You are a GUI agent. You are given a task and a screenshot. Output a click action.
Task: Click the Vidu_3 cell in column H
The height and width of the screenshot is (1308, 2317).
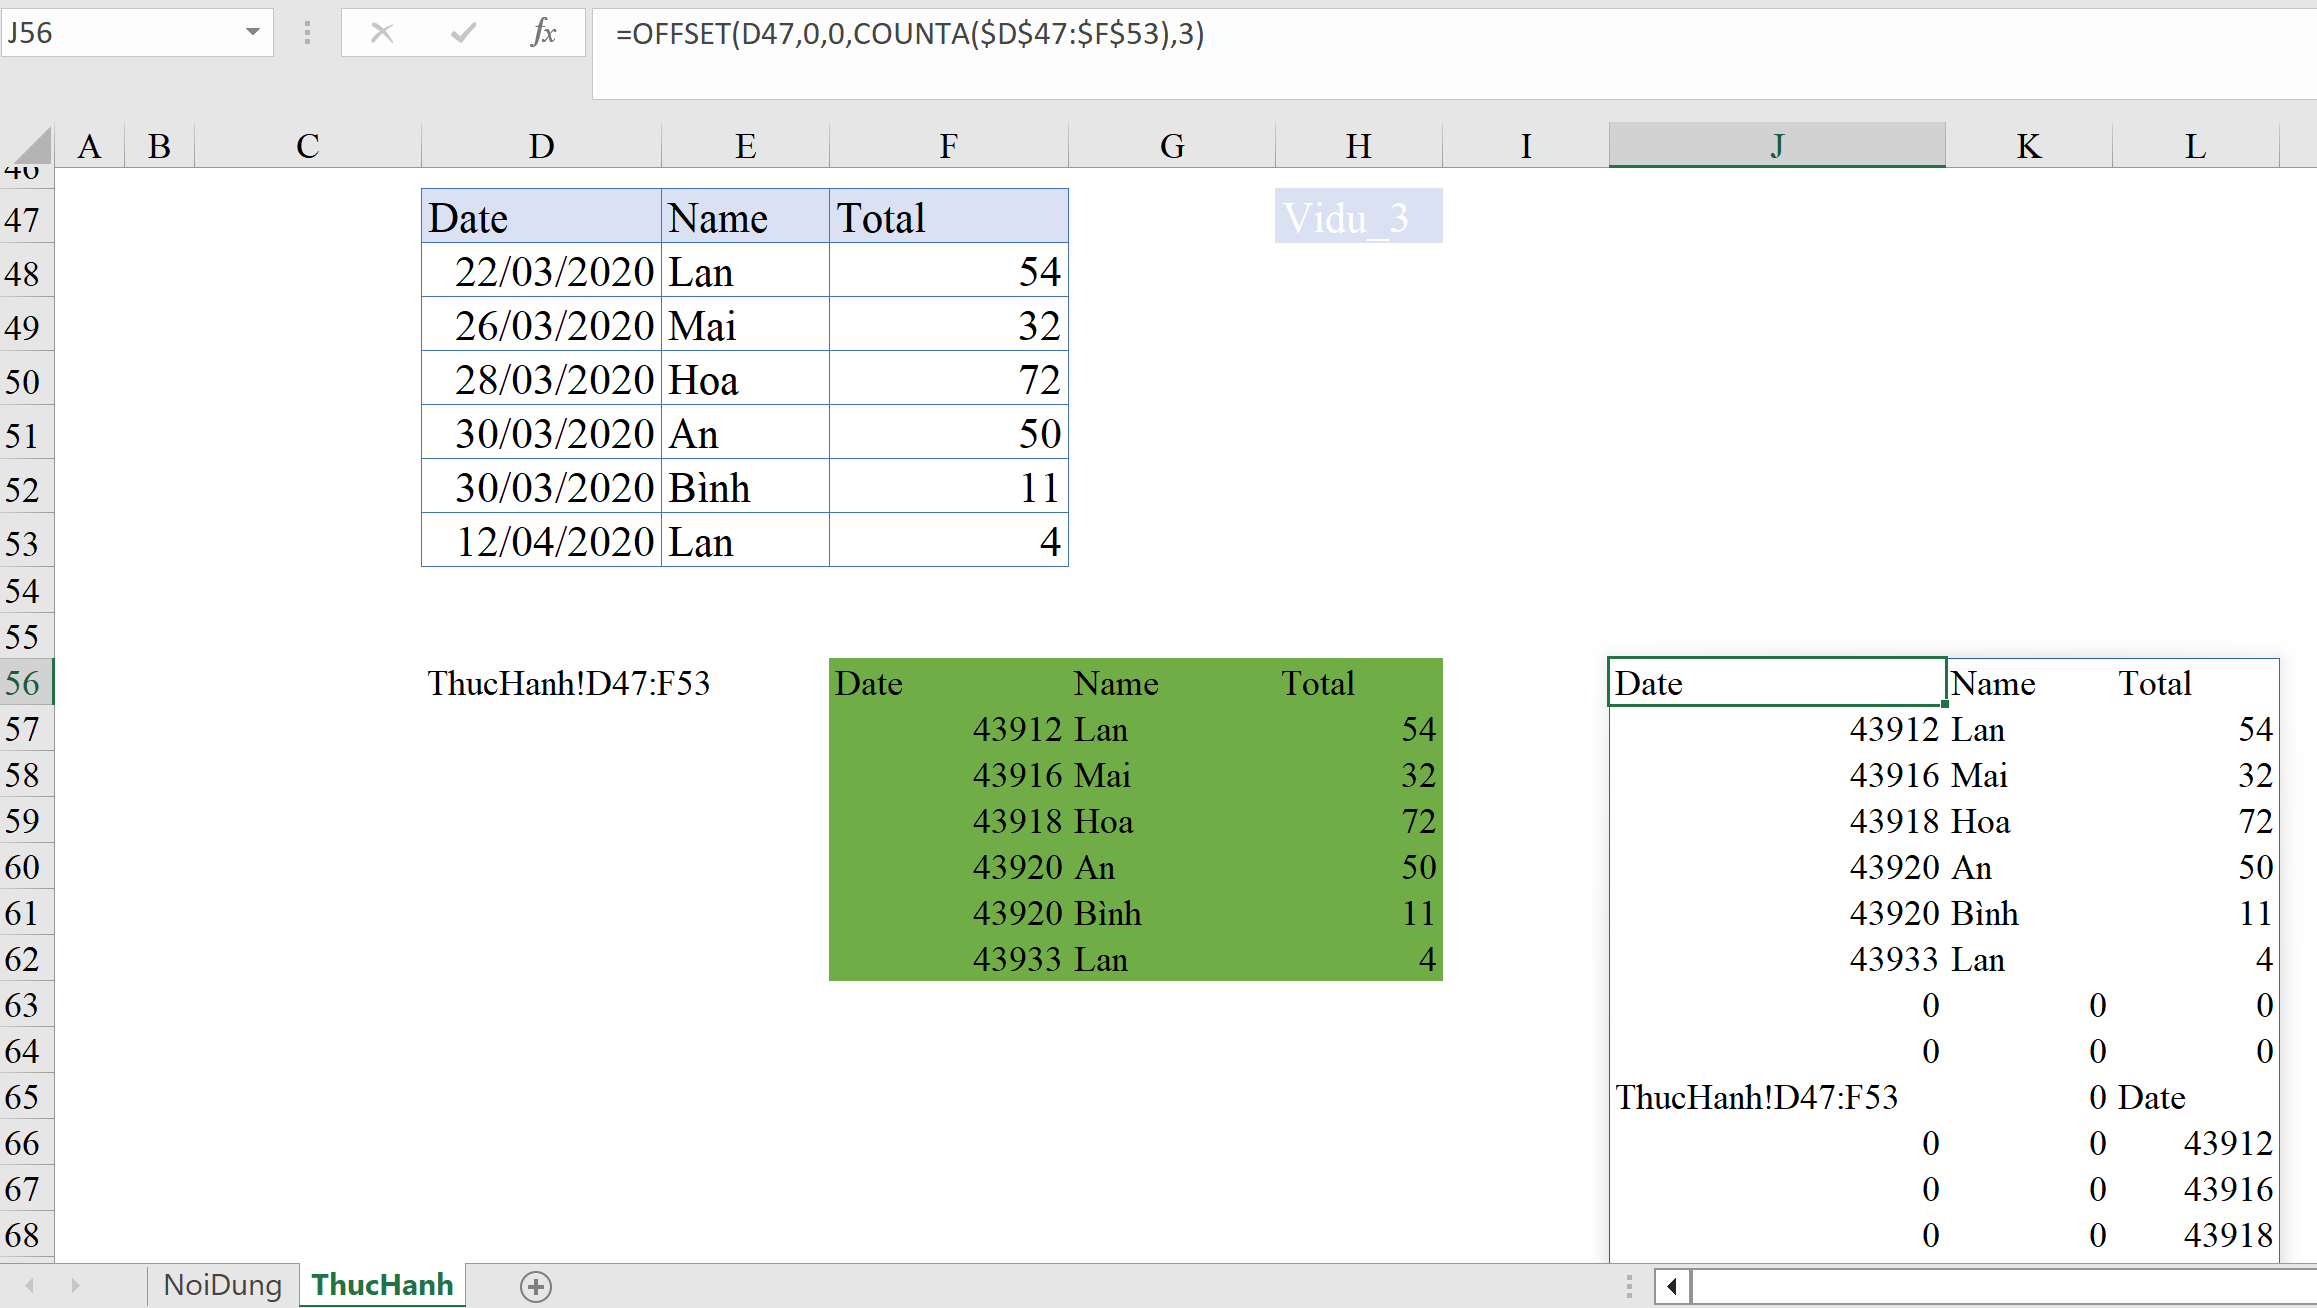pos(1357,217)
